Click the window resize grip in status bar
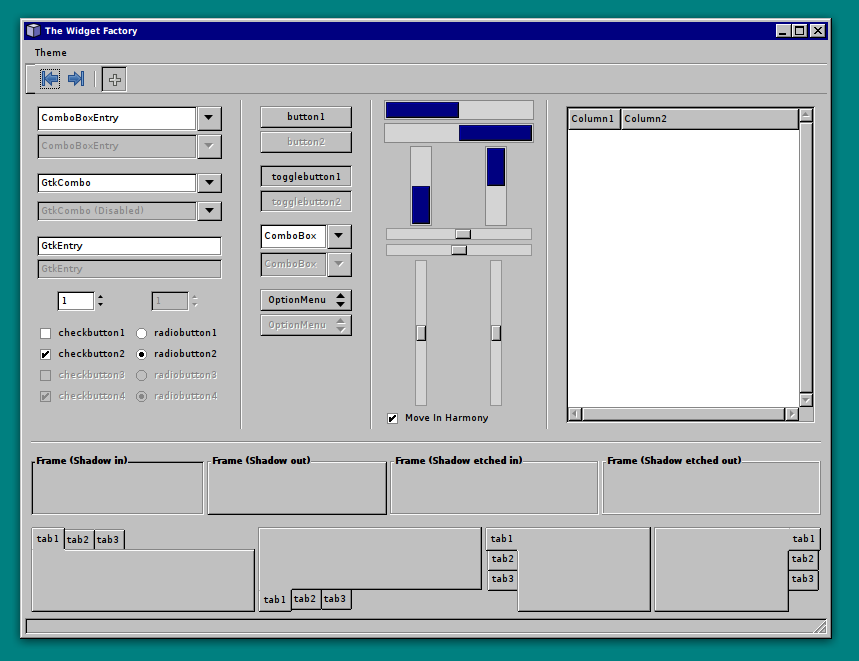The width and height of the screenshot is (859, 661). click(820, 627)
